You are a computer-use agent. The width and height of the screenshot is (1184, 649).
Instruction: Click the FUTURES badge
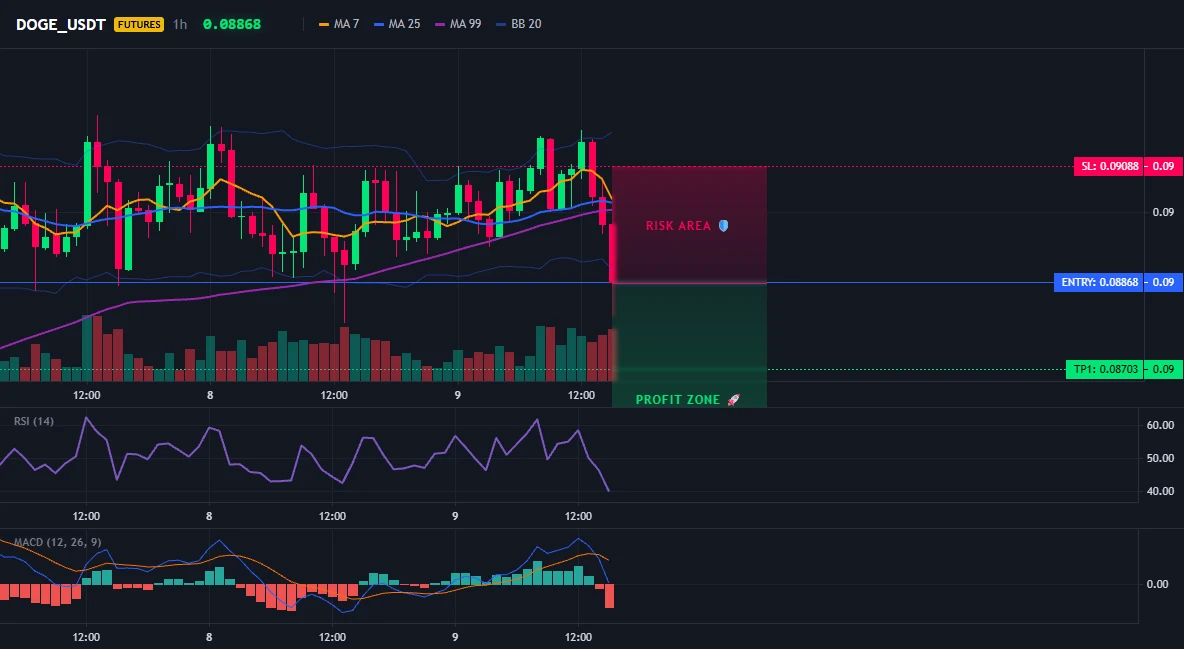(x=139, y=24)
